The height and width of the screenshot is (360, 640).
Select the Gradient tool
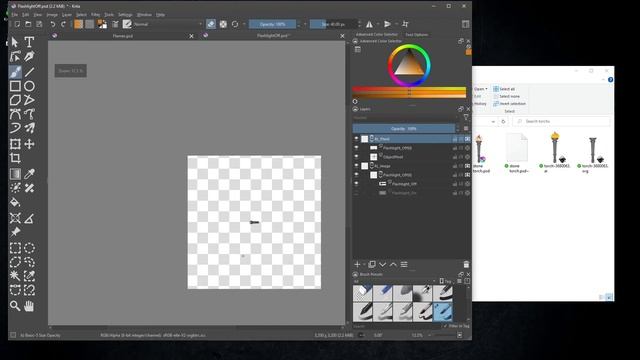point(15,174)
